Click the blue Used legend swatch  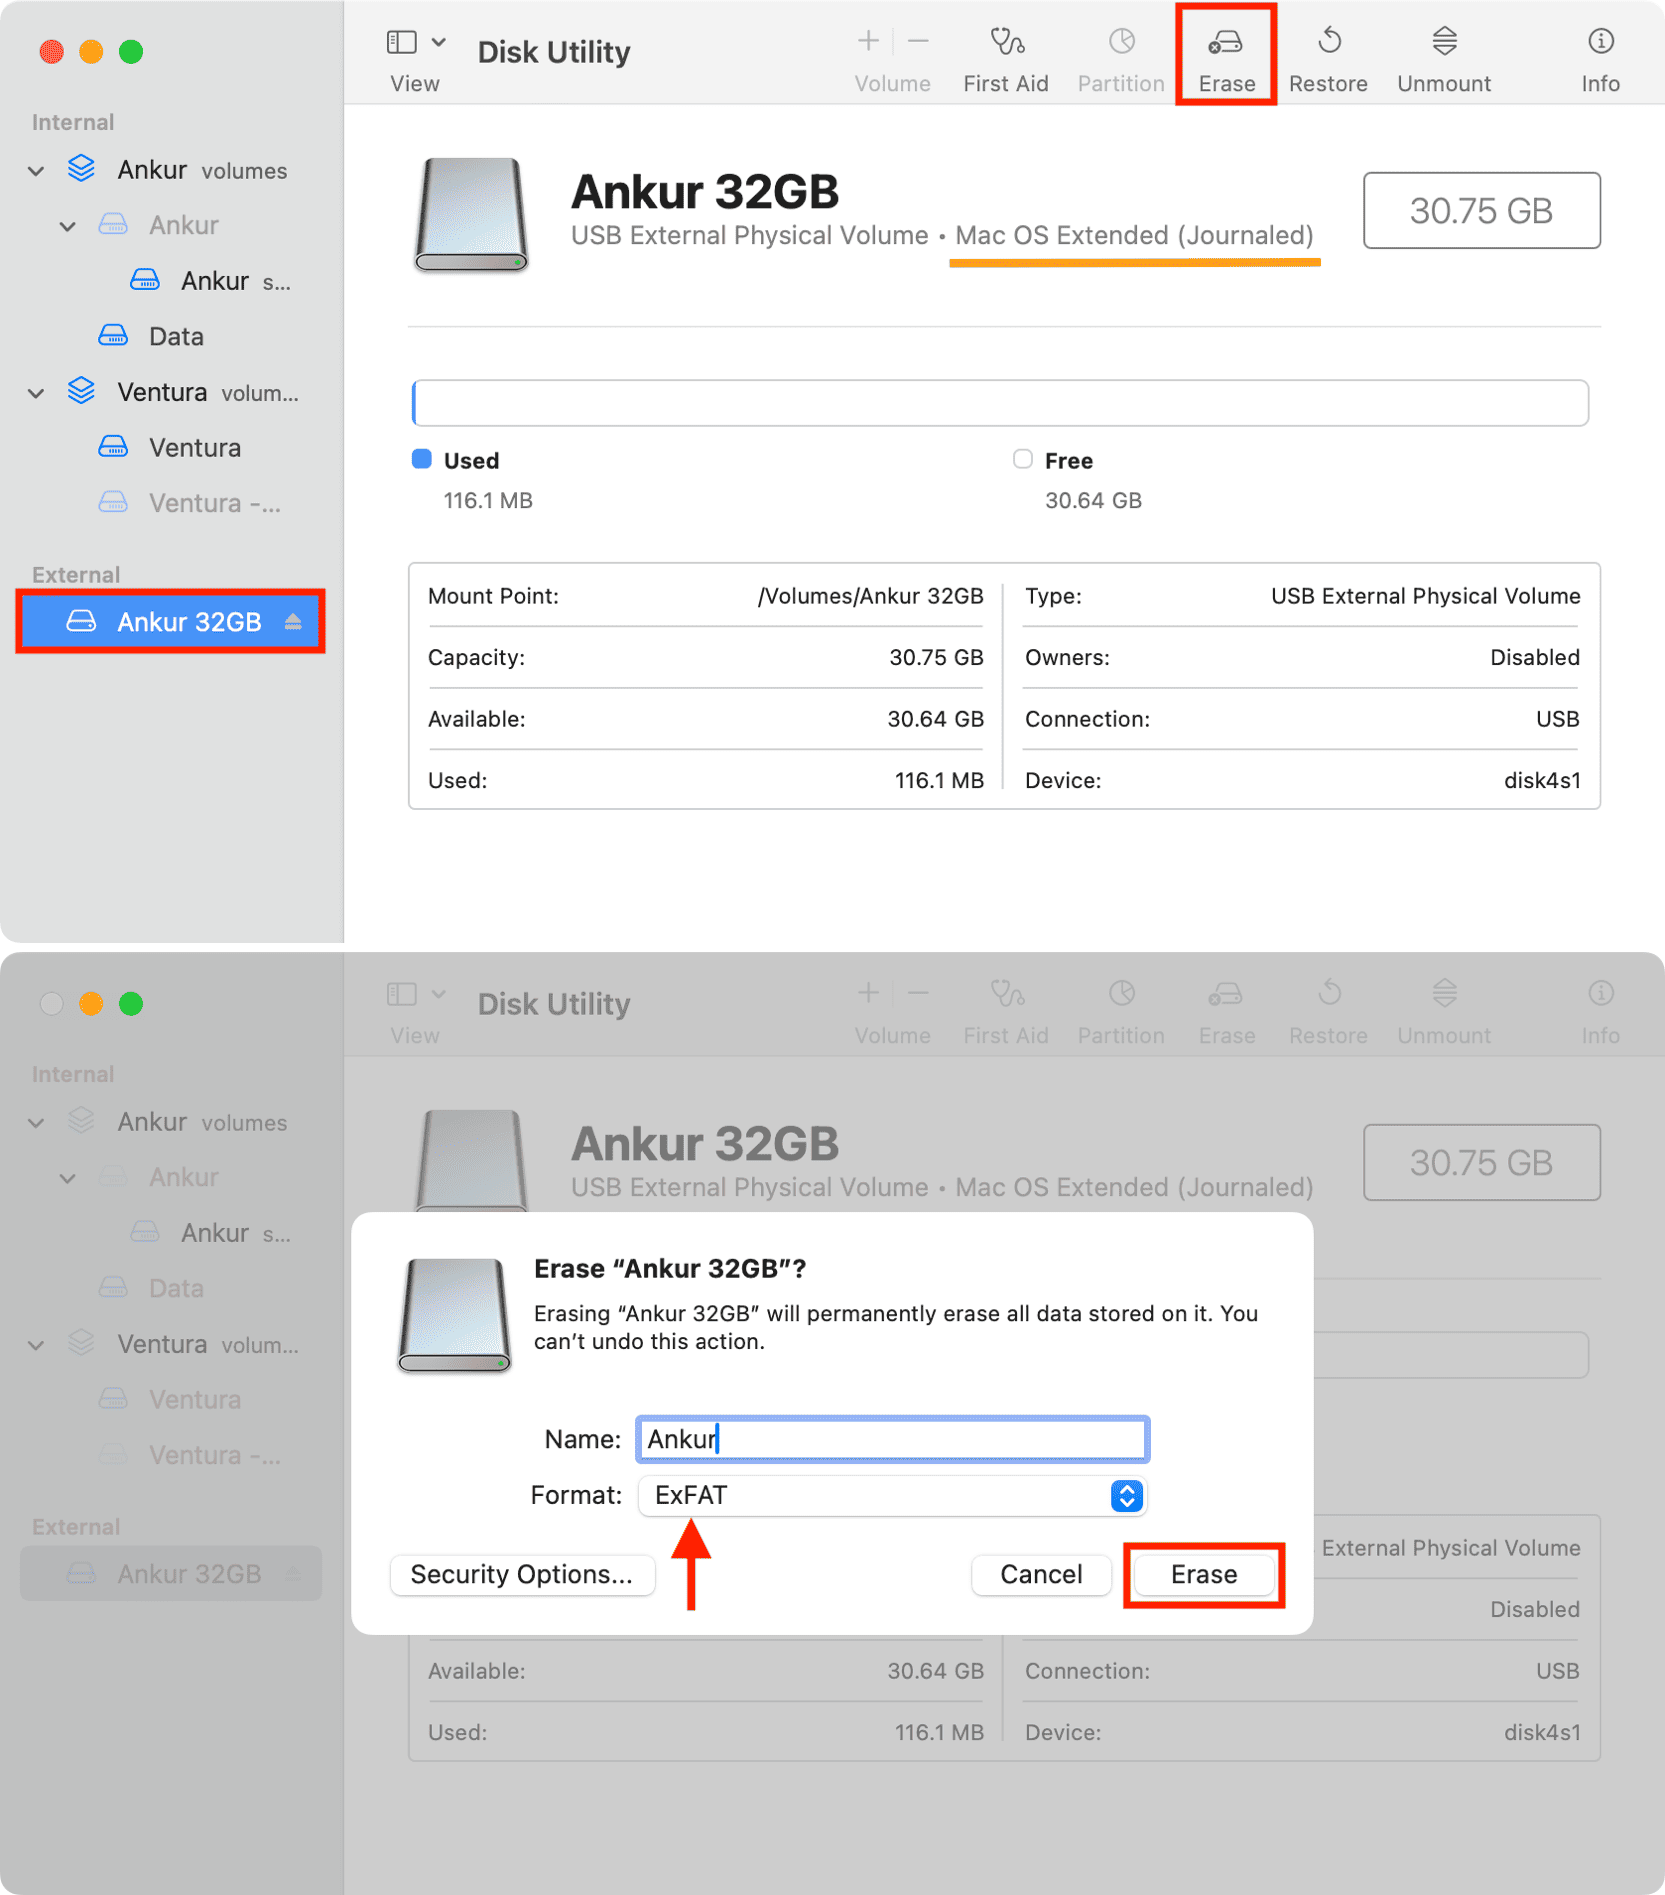point(422,459)
